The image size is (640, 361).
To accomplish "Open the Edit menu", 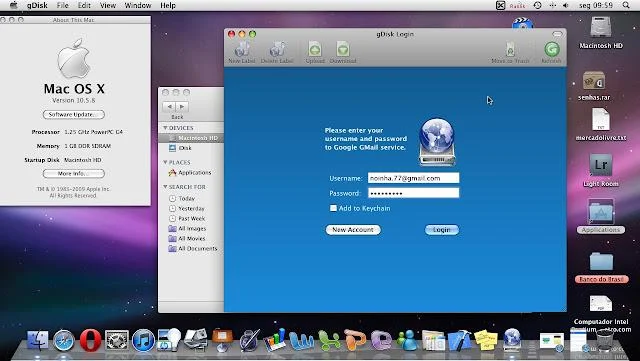I will [84, 5].
